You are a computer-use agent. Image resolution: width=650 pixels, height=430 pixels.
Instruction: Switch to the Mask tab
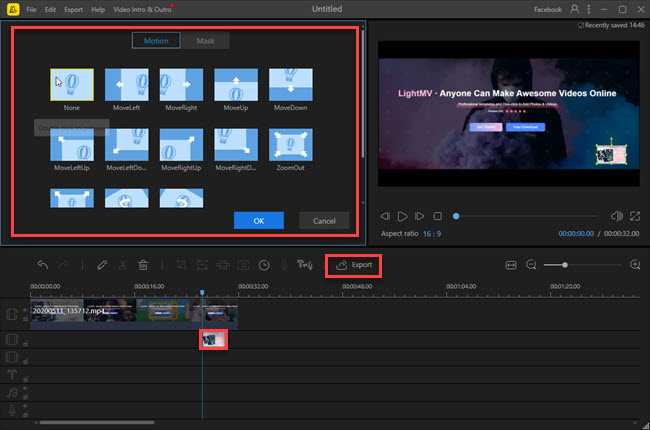(x=205, y=41)
